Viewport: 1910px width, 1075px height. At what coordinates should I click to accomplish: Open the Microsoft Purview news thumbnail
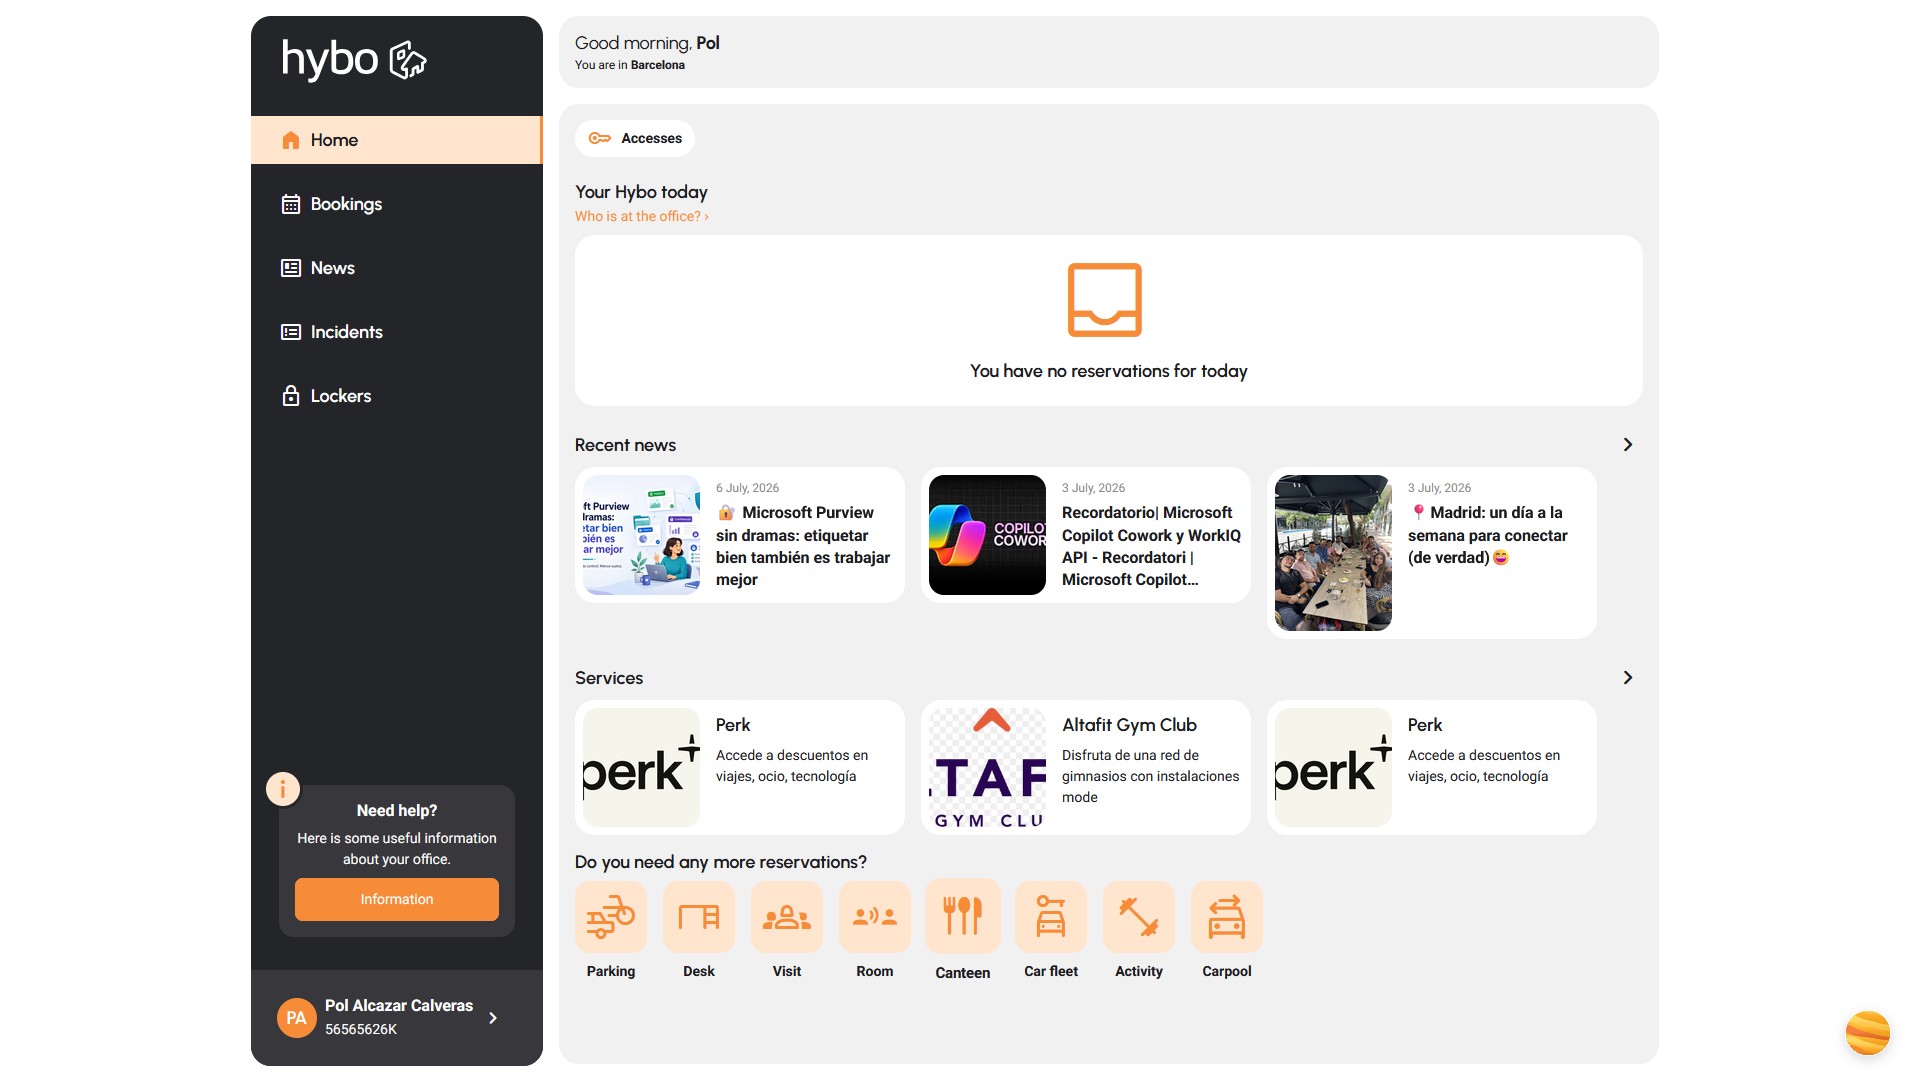(642, 535)
